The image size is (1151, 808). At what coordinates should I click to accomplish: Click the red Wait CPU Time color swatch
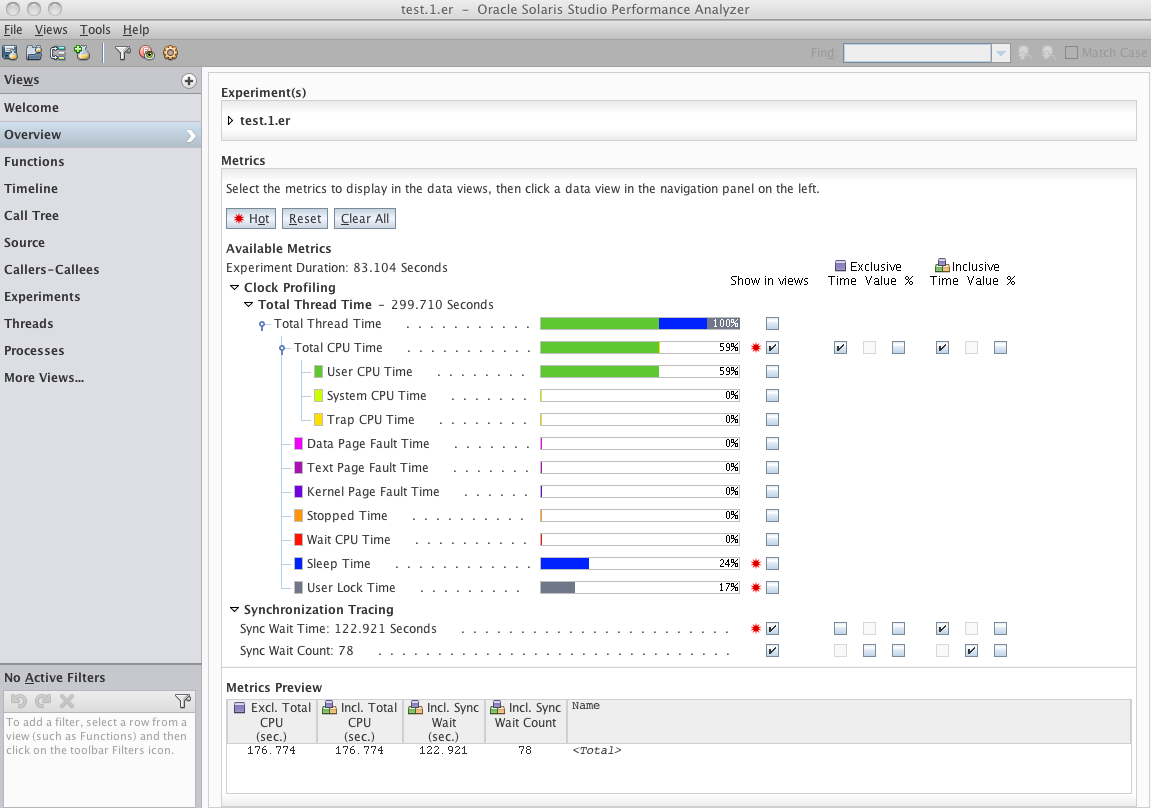tap(299, 539)
